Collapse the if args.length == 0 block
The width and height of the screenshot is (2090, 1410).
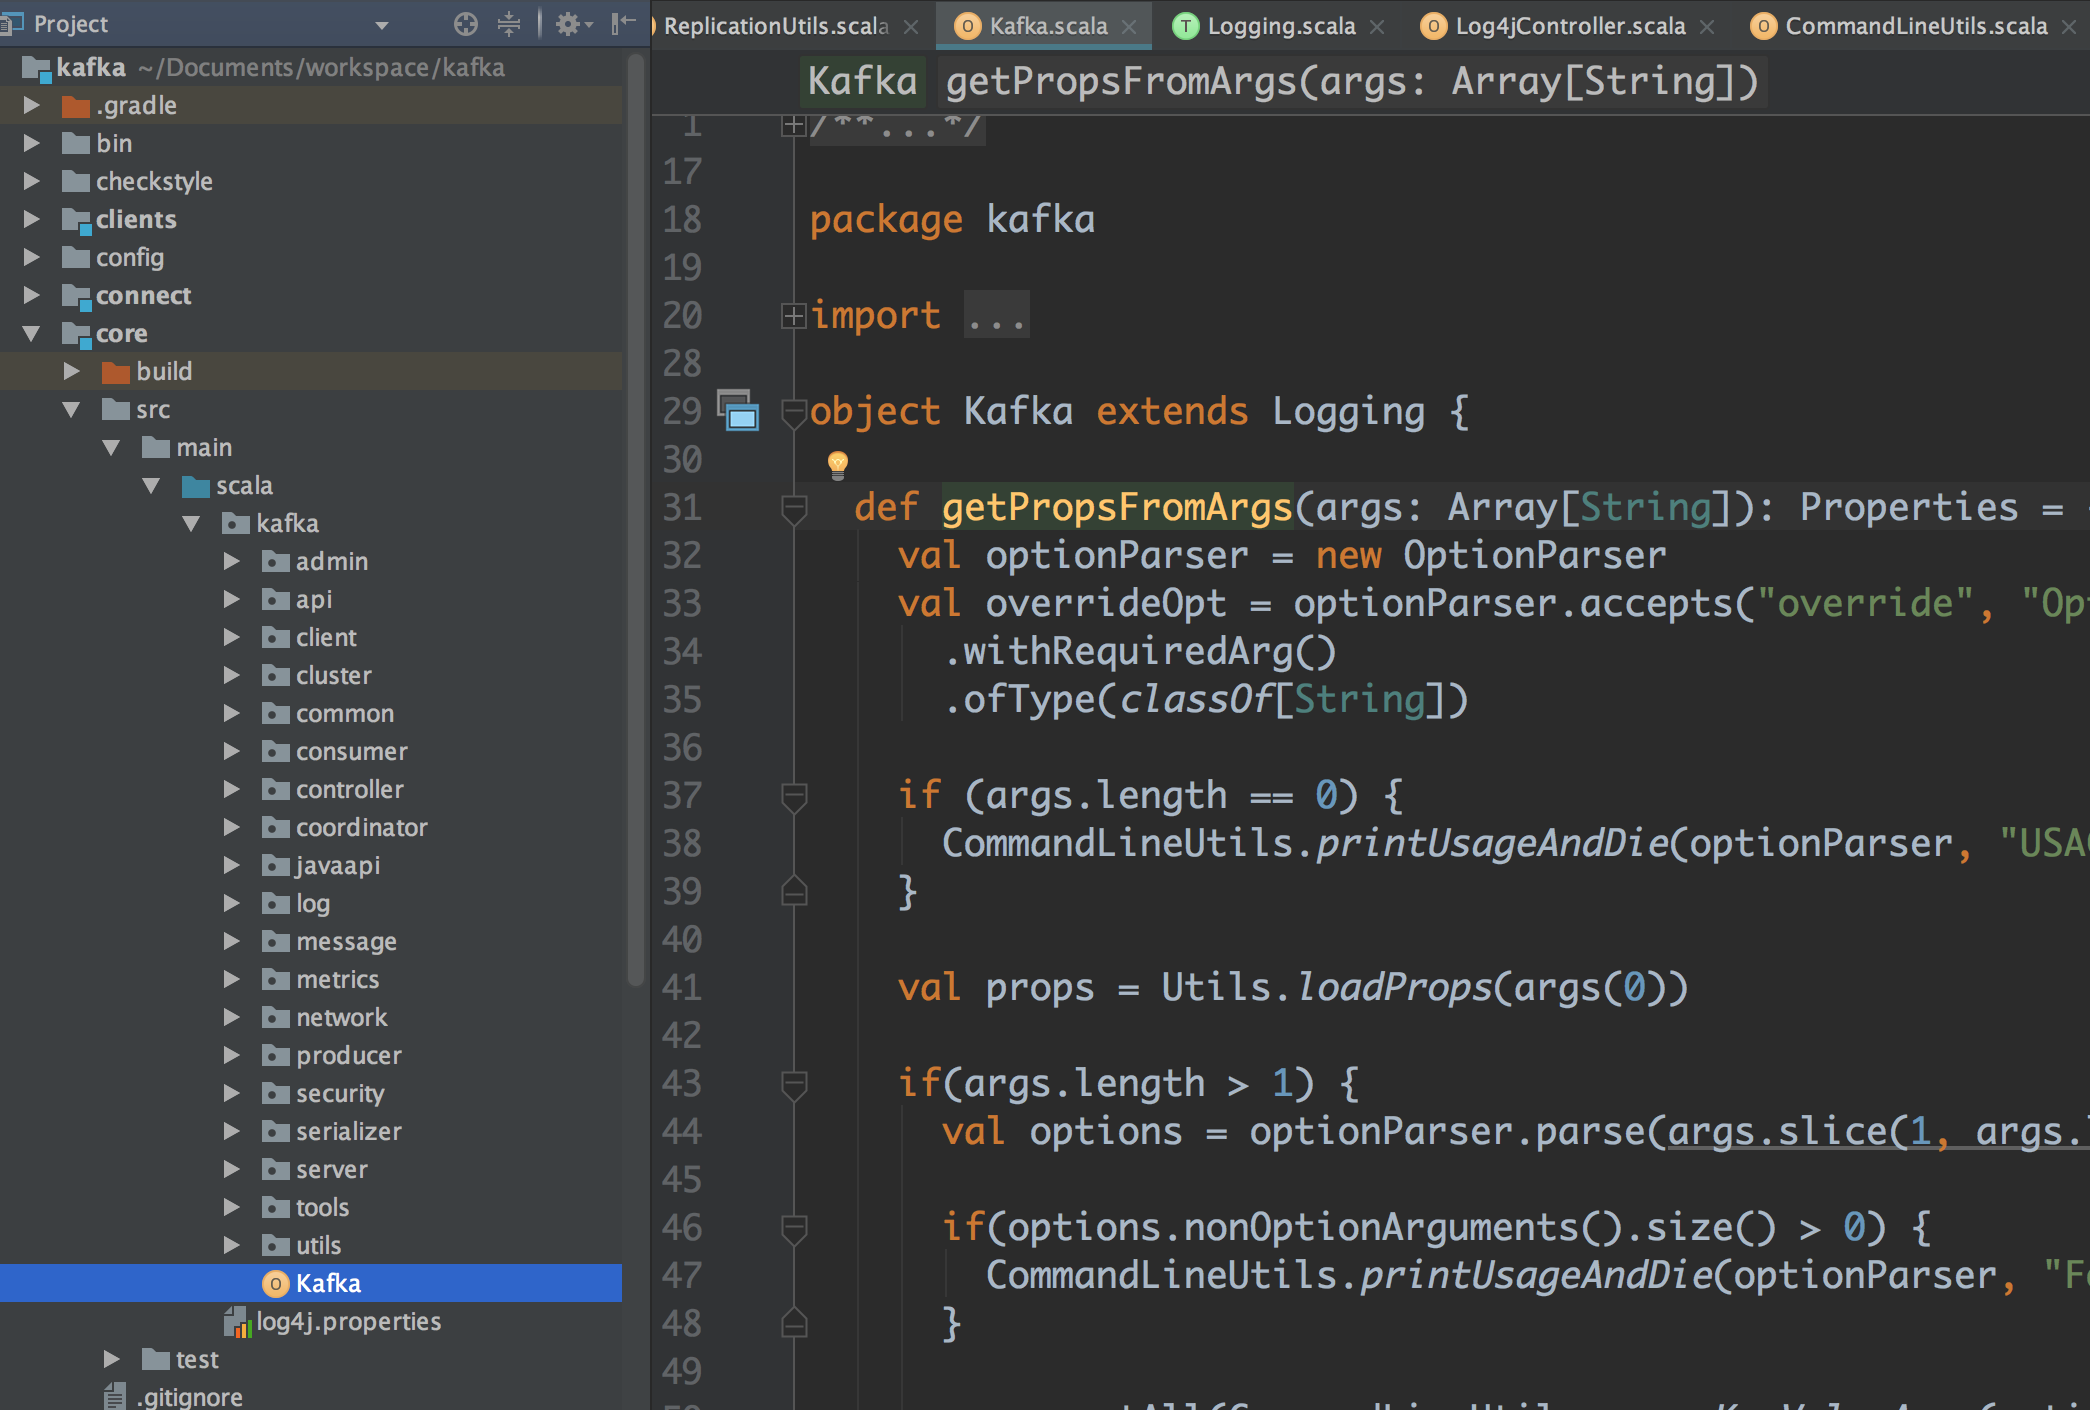pyautogui.click(x=794, y=797)
